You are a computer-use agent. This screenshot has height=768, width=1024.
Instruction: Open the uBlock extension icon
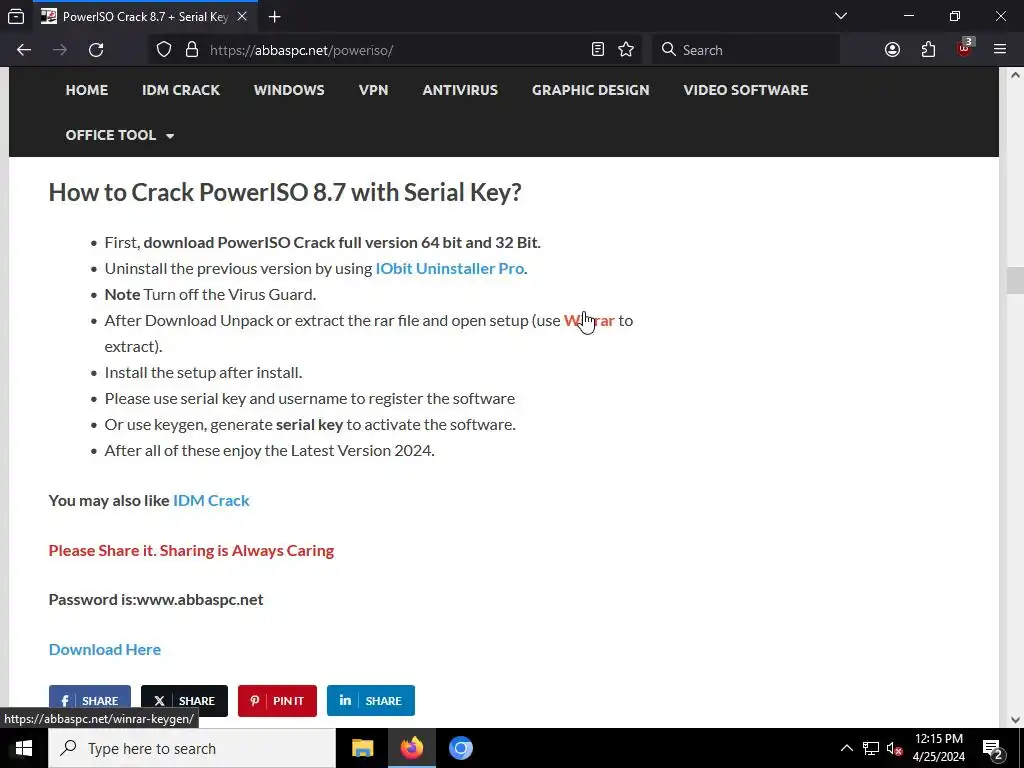coord(965,48)
